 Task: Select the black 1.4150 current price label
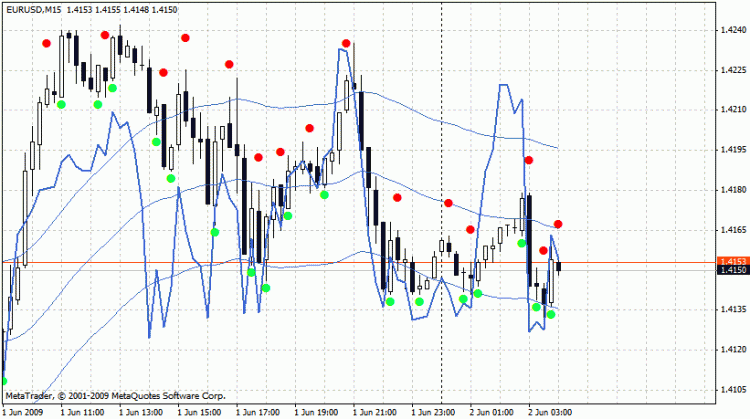click(x=732, y=270)
